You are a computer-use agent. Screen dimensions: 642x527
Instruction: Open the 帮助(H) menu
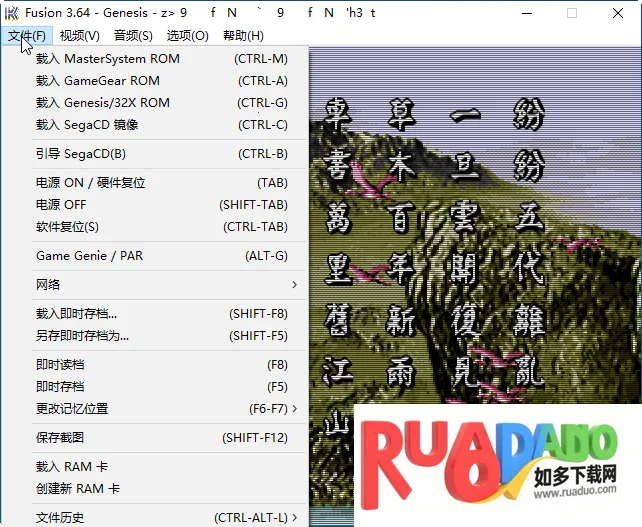(x=243, y=36)
